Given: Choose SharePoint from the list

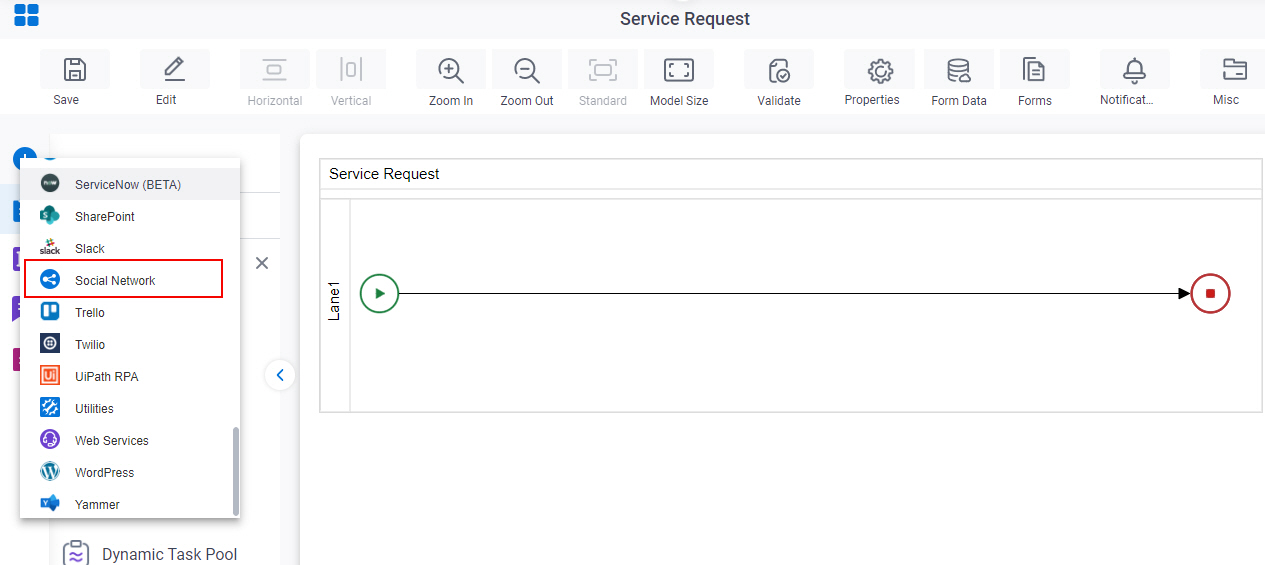Looking at the screenshot, I should coord(130,216).
